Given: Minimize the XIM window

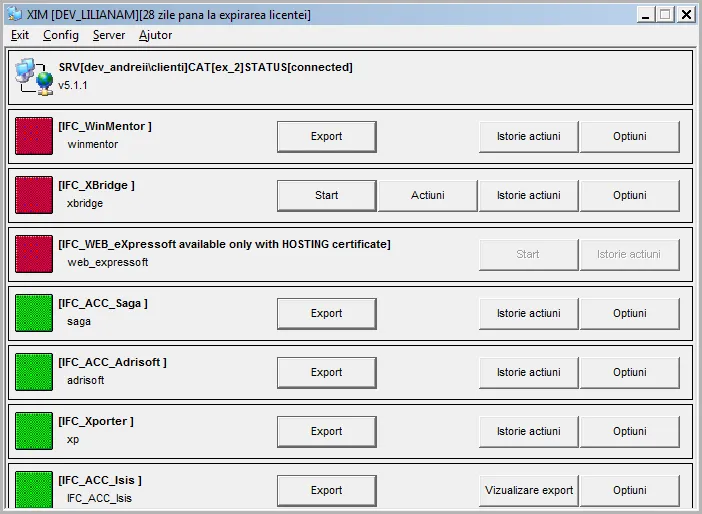Looking at the screenshot, I should point(645,15).
